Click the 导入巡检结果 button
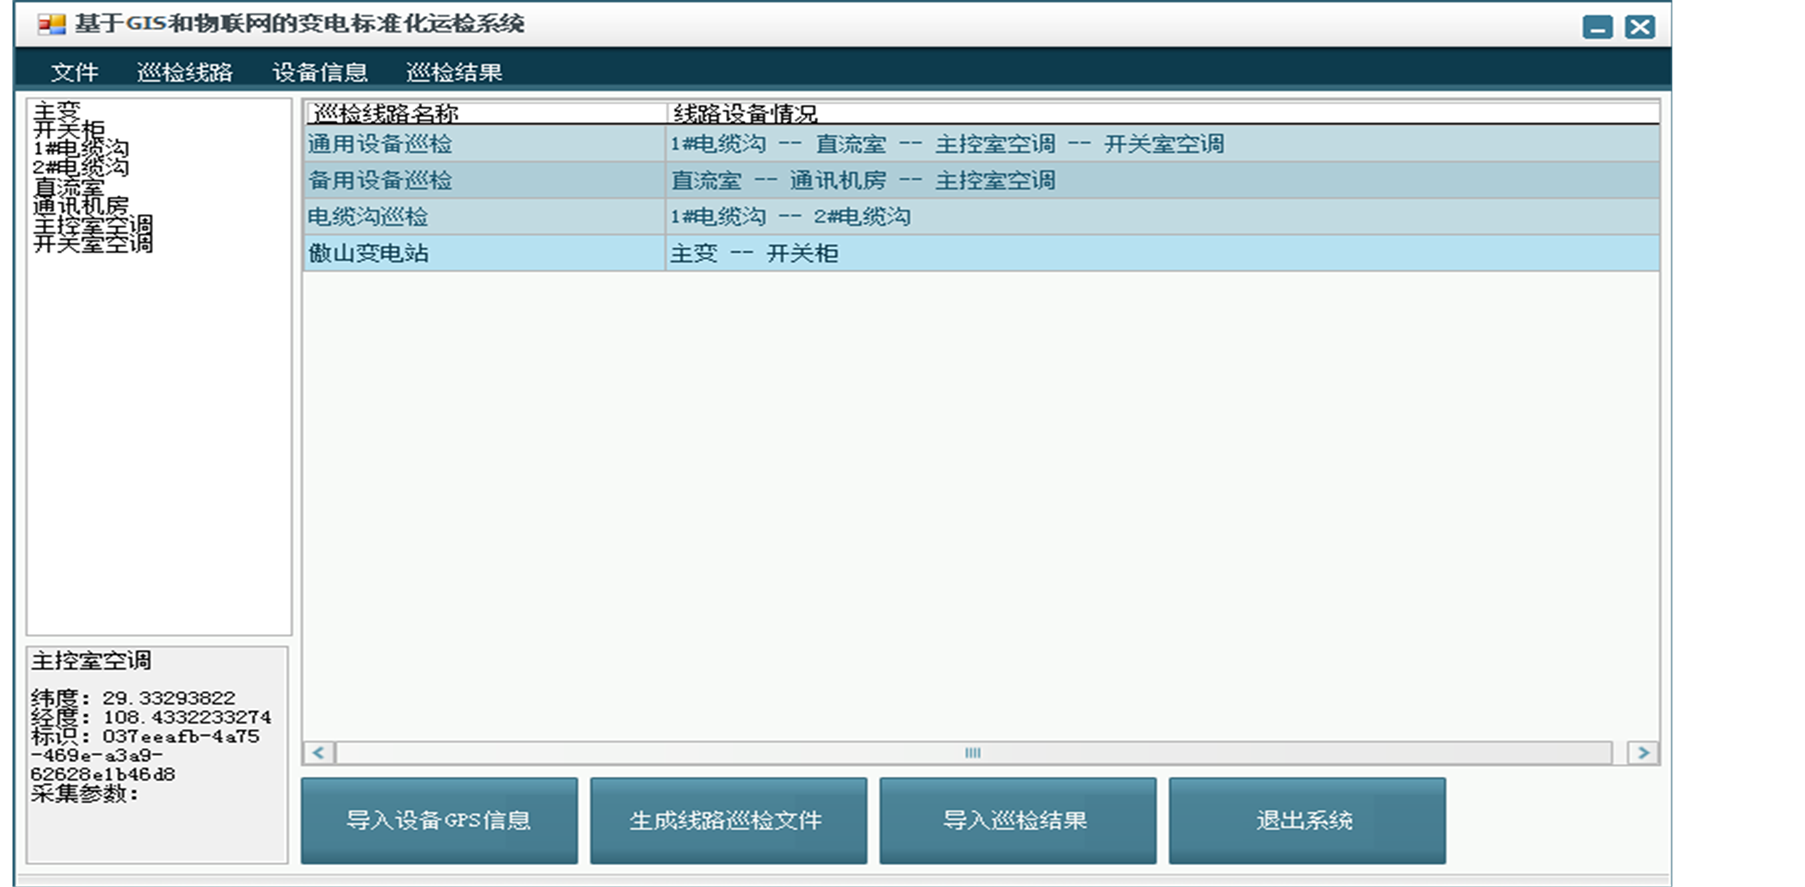 pos(1017,820)
